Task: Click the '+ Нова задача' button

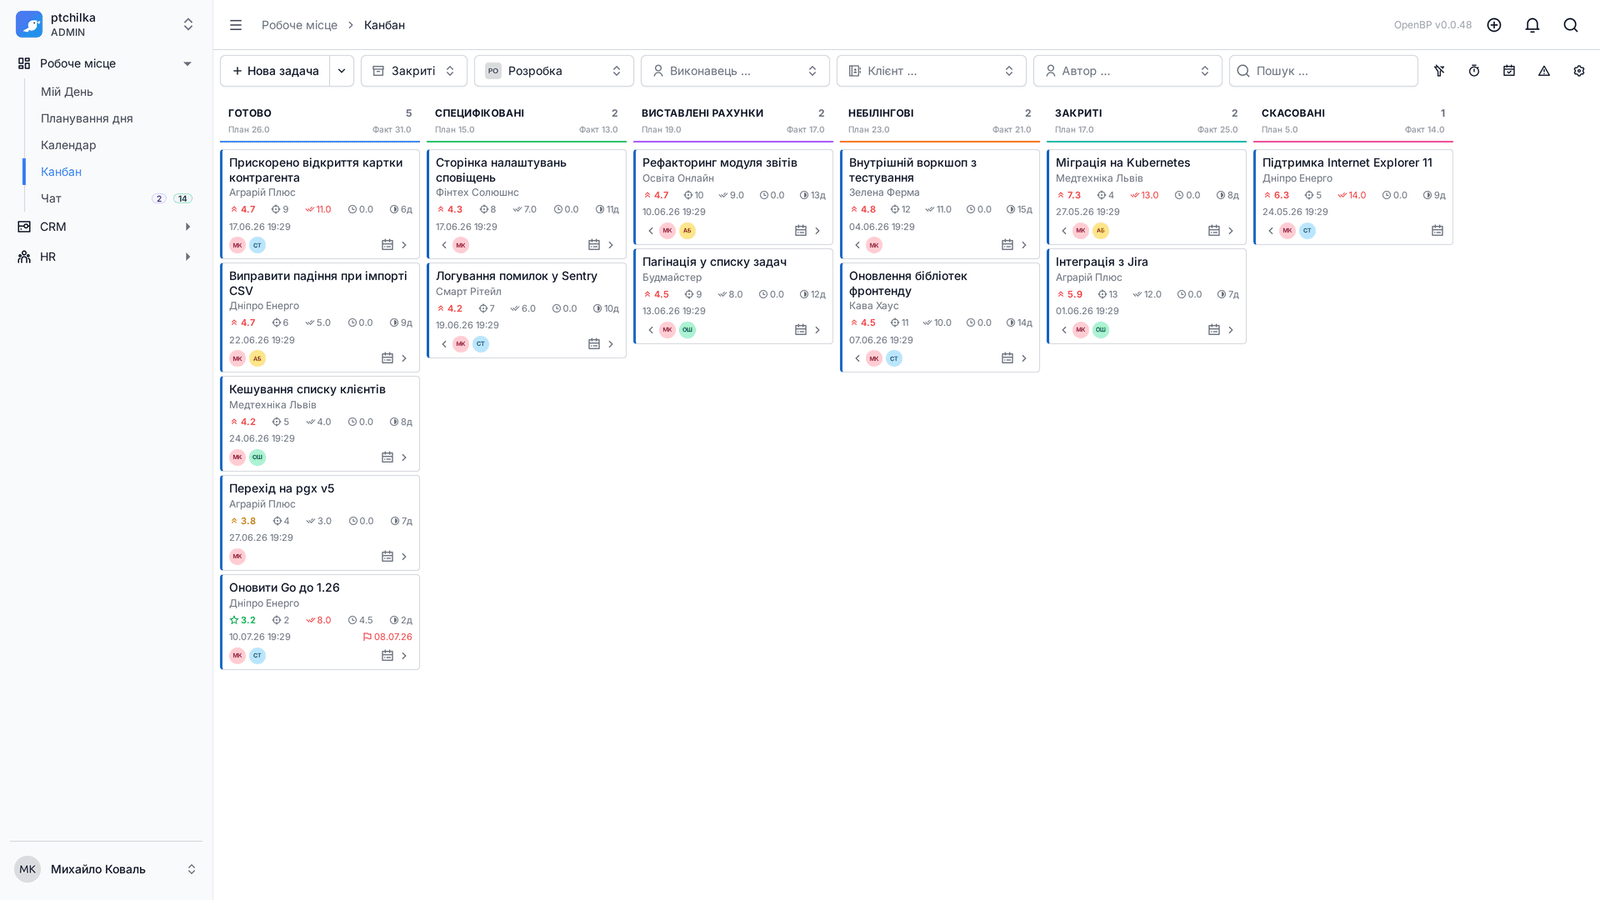Action: tap(275, 71)
